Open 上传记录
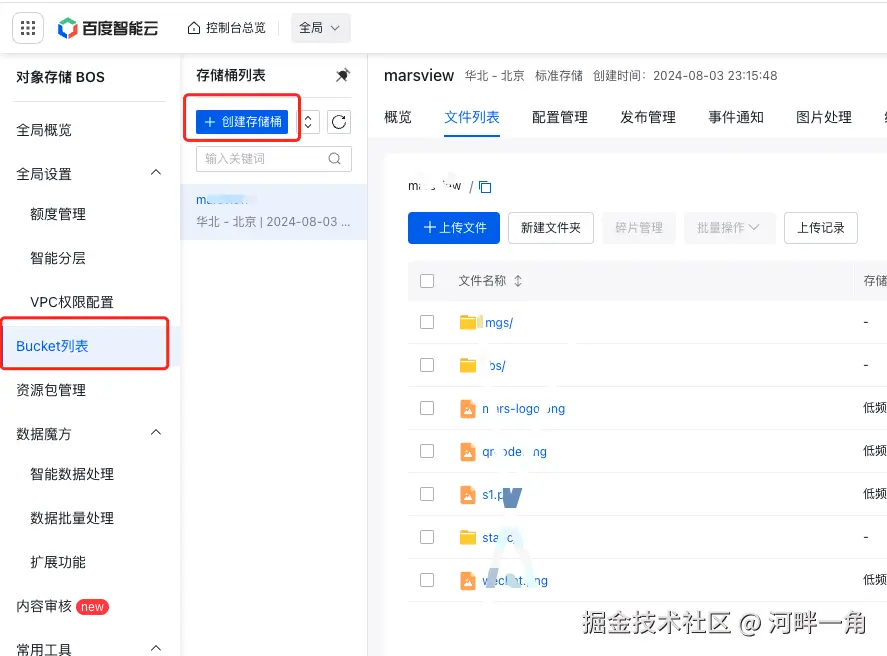The width and height of the screenshot is (887, 656). 821,228
